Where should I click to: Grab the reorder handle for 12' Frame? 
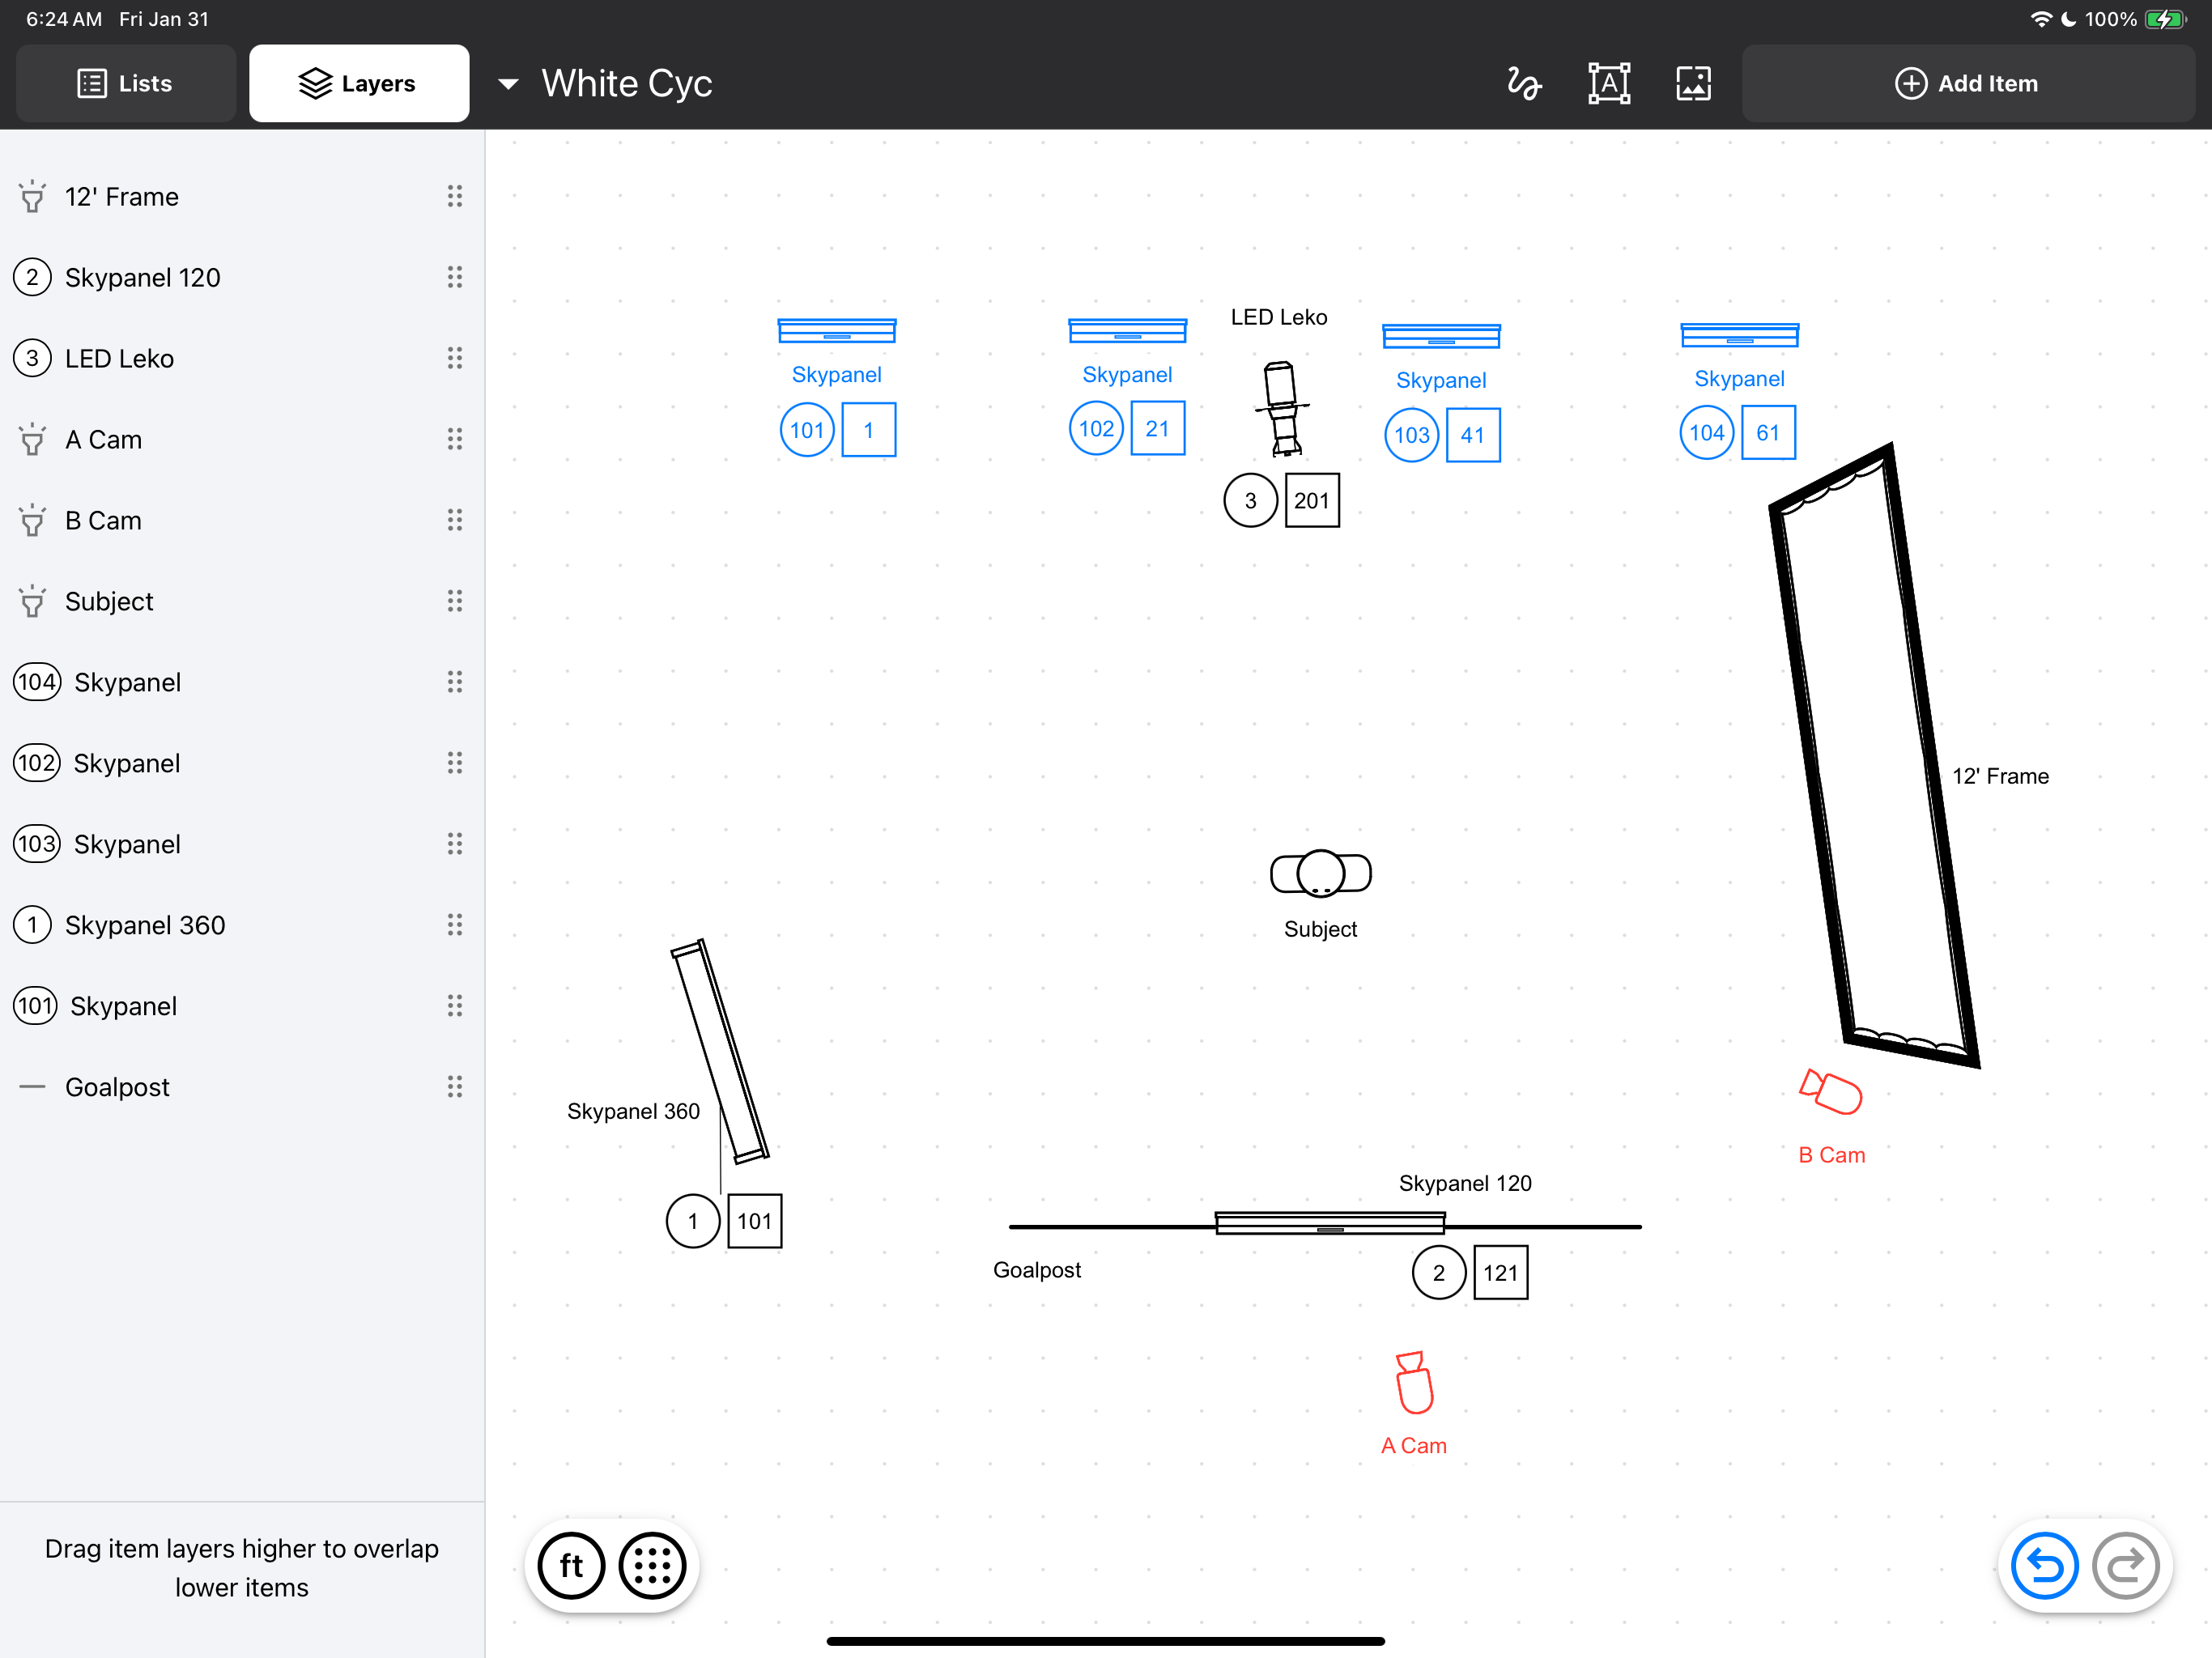pyautogui.click(x=455, y=196)
